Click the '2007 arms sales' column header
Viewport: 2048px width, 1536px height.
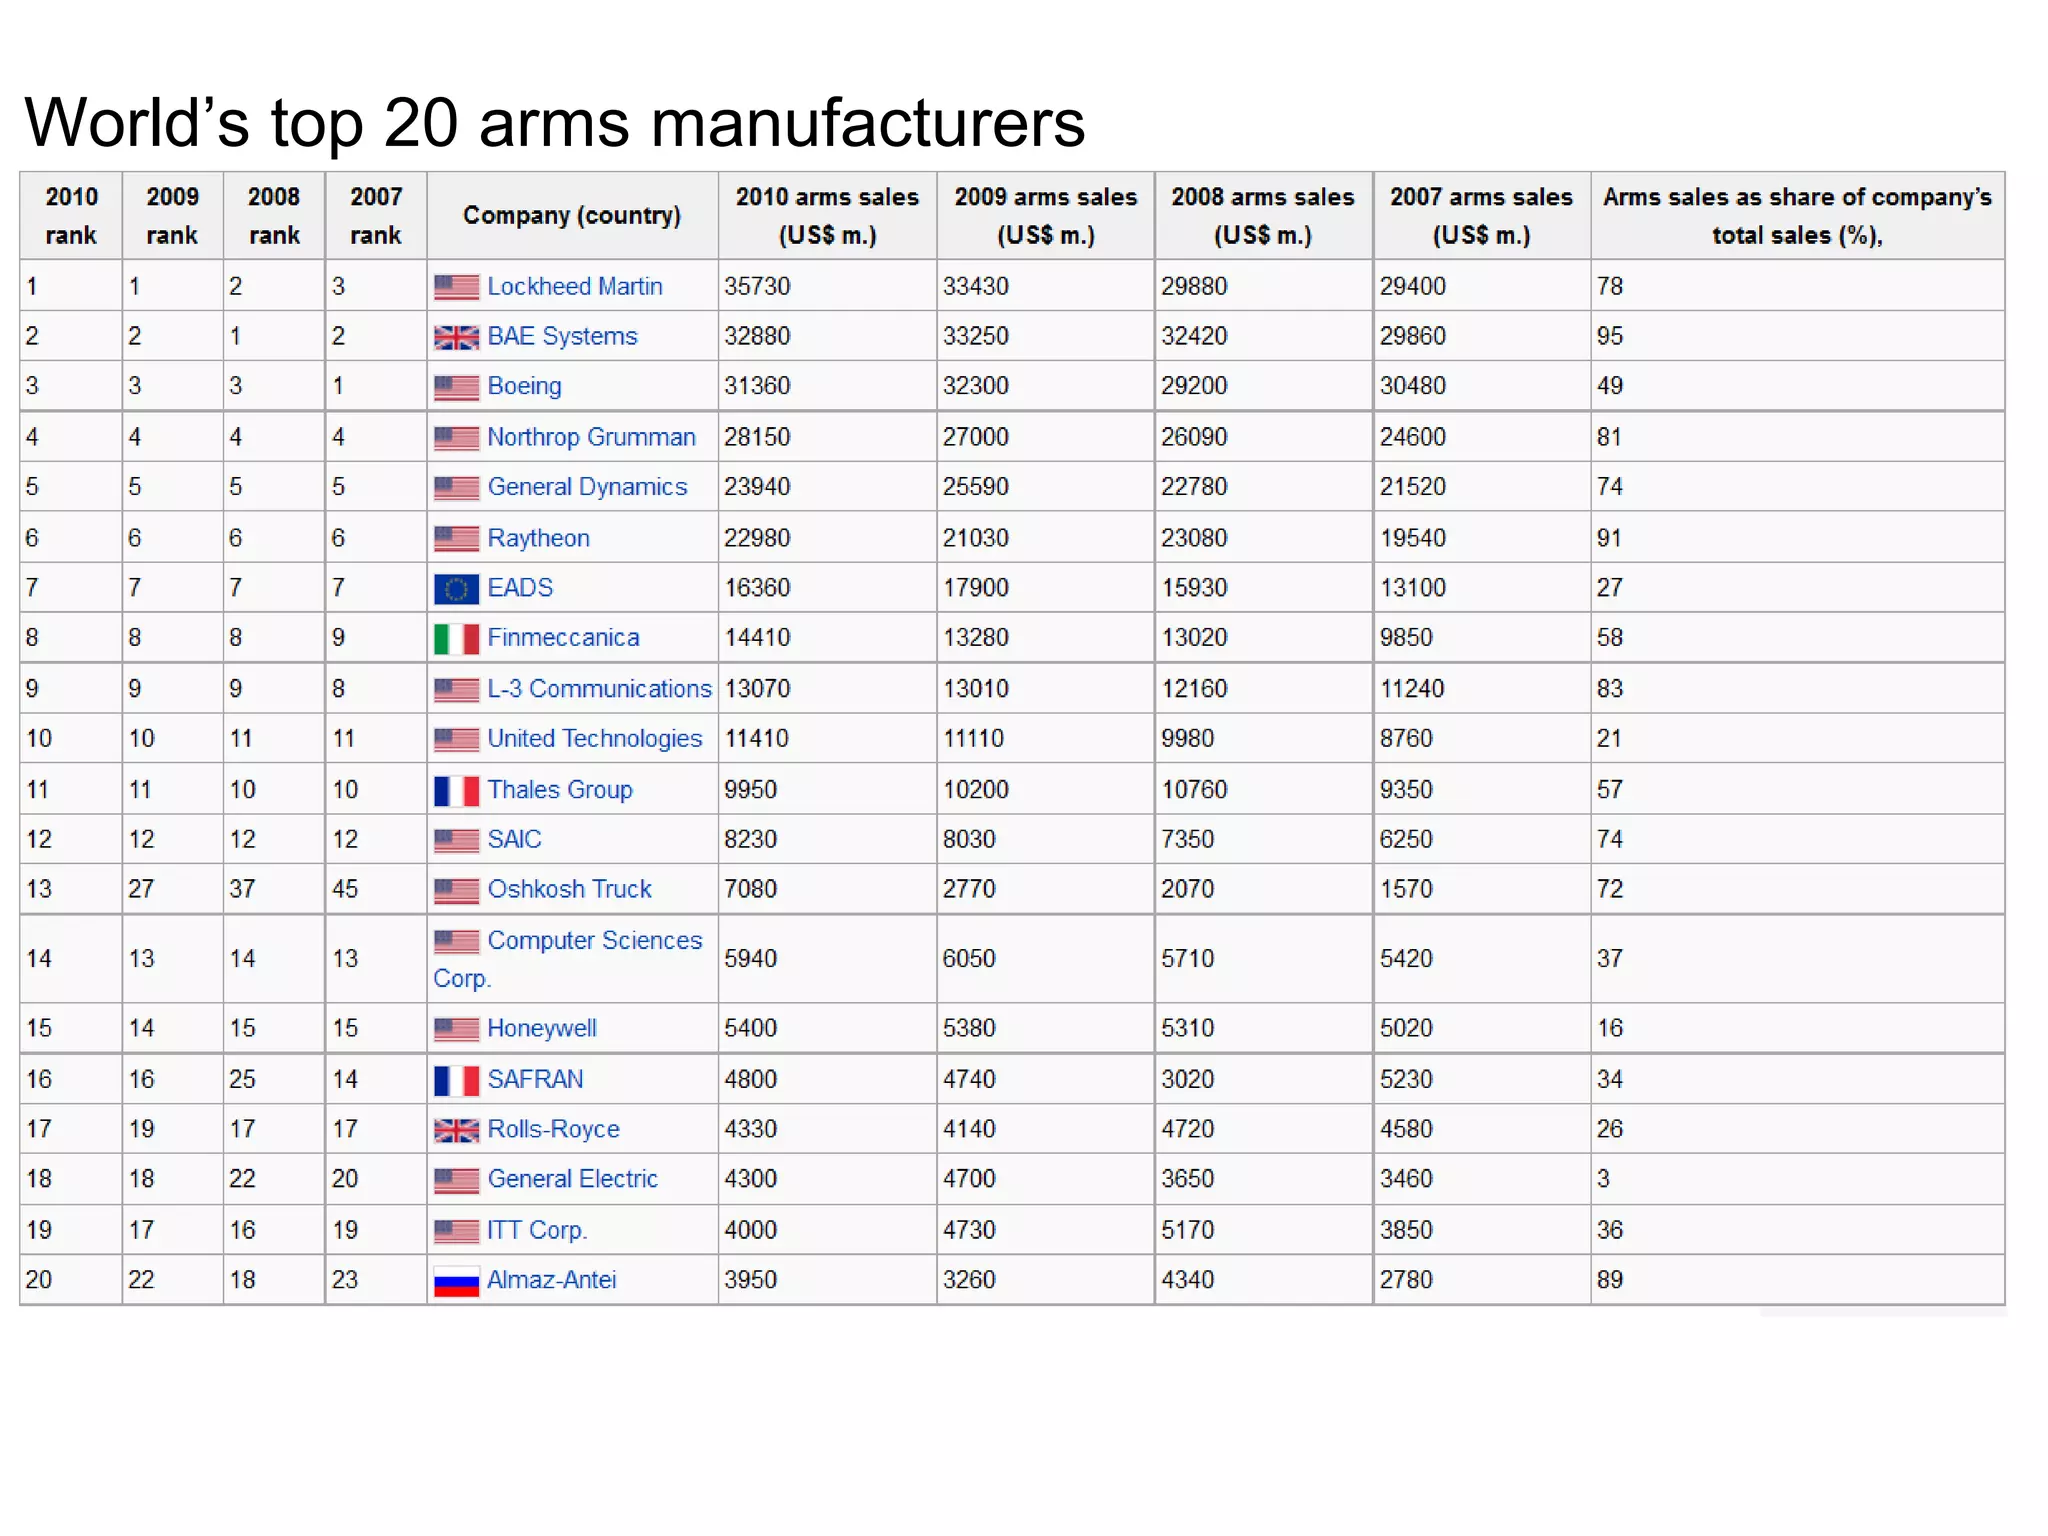[x=1481, y=216]
